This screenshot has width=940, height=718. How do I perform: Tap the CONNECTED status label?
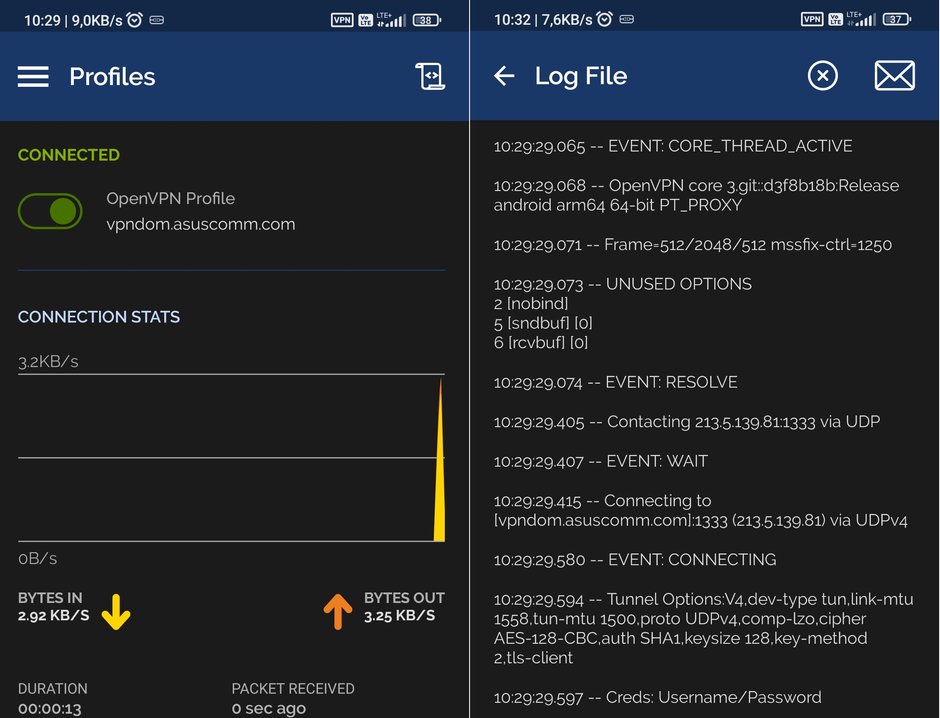coord(69,155)
